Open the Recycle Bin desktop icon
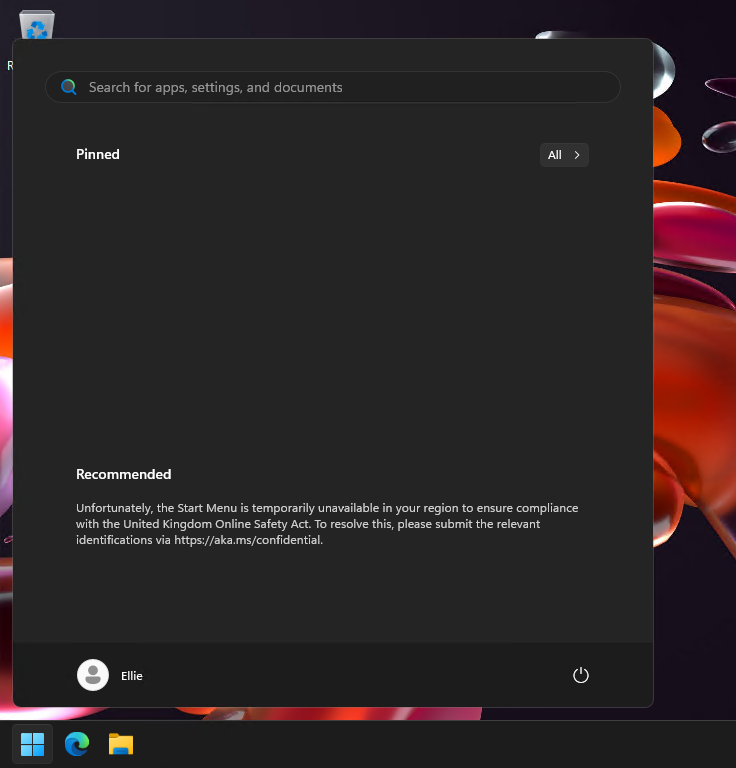The image size is (736, 768). pyautogui.click(x=37, y=24)
